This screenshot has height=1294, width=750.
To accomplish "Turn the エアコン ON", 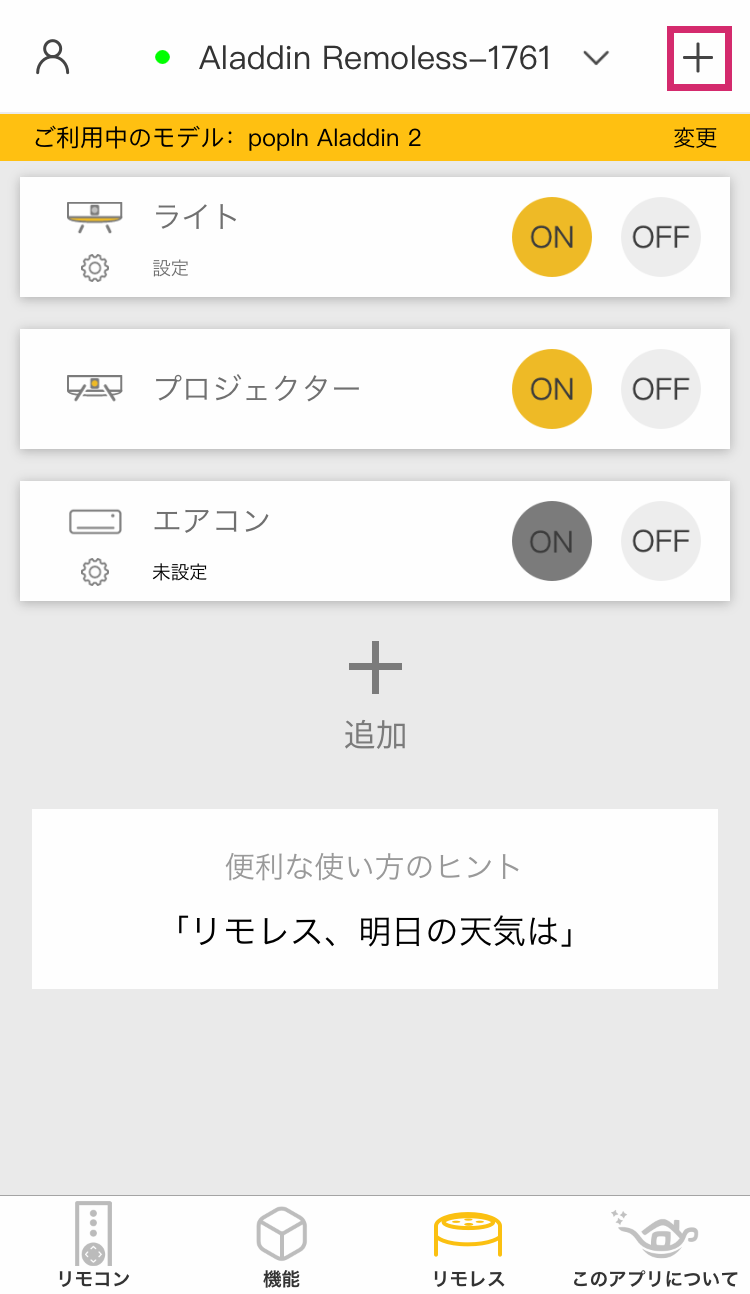I will point(552,541).
